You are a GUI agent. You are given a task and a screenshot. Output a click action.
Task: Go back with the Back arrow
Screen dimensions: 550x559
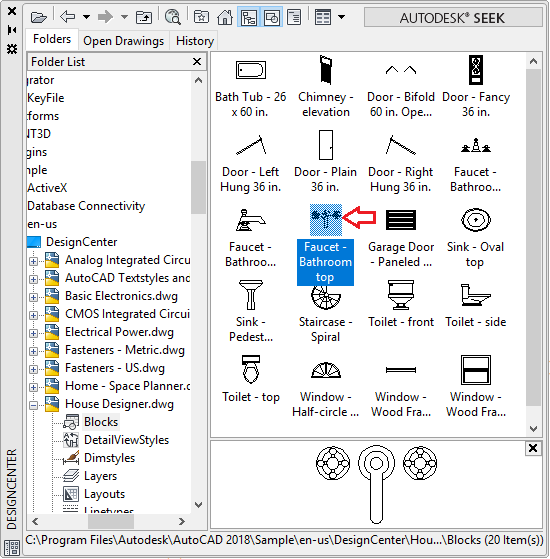68,16
